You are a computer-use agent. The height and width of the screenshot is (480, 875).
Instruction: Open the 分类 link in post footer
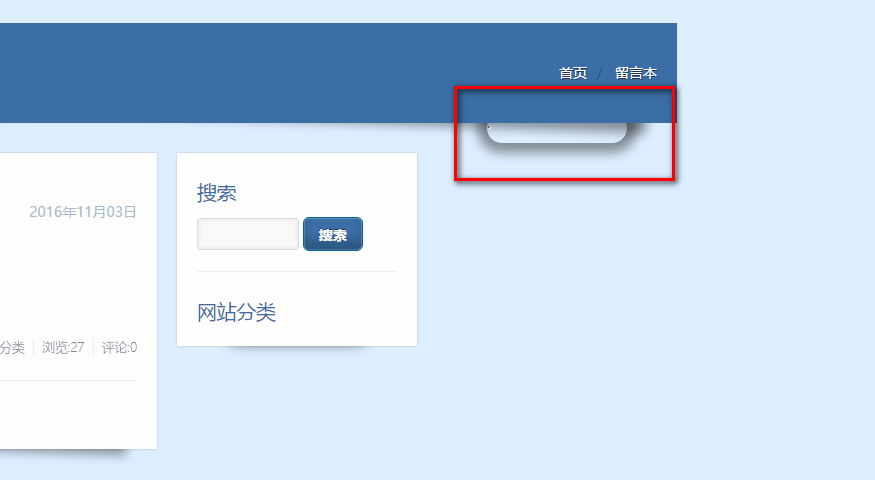coord(12,348)
